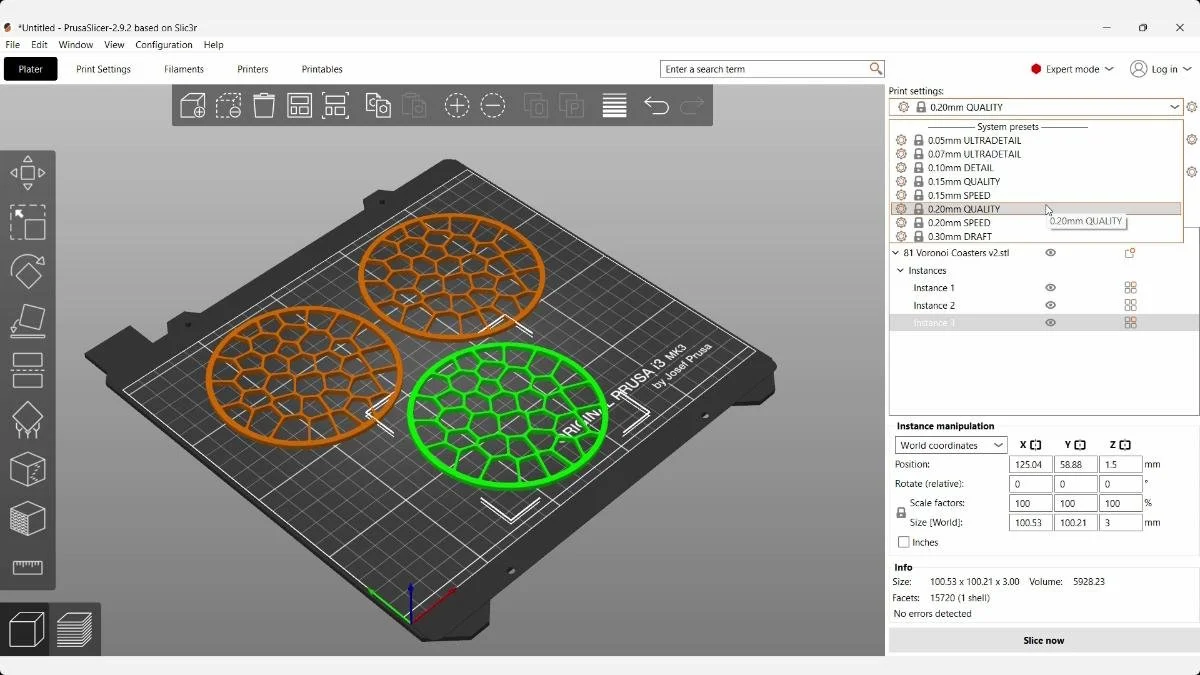Screen dimensions: 1200x675
Task: Choose the 0.30mm DRAFT preset
Action: (x=1036, y=237)
